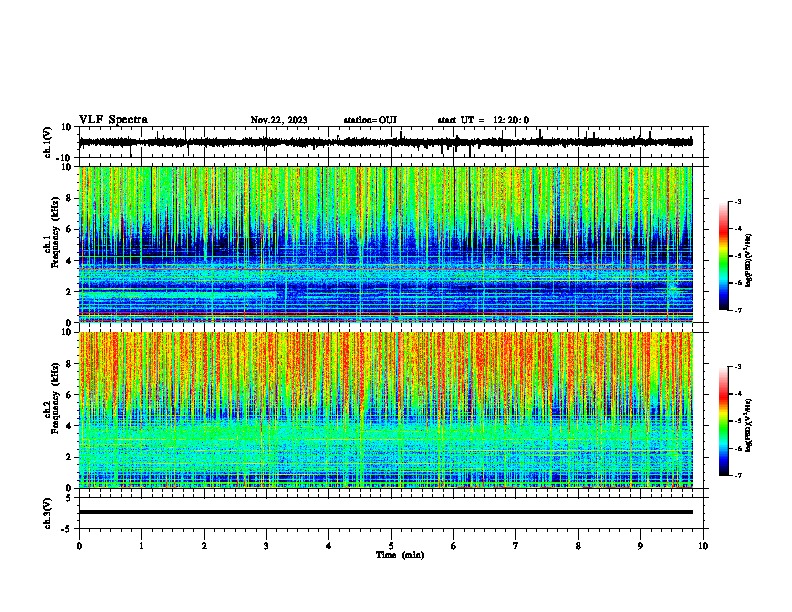Click time axis tick label "1"
The height and width of the screenshot is (612, 792).
(141, 546)
